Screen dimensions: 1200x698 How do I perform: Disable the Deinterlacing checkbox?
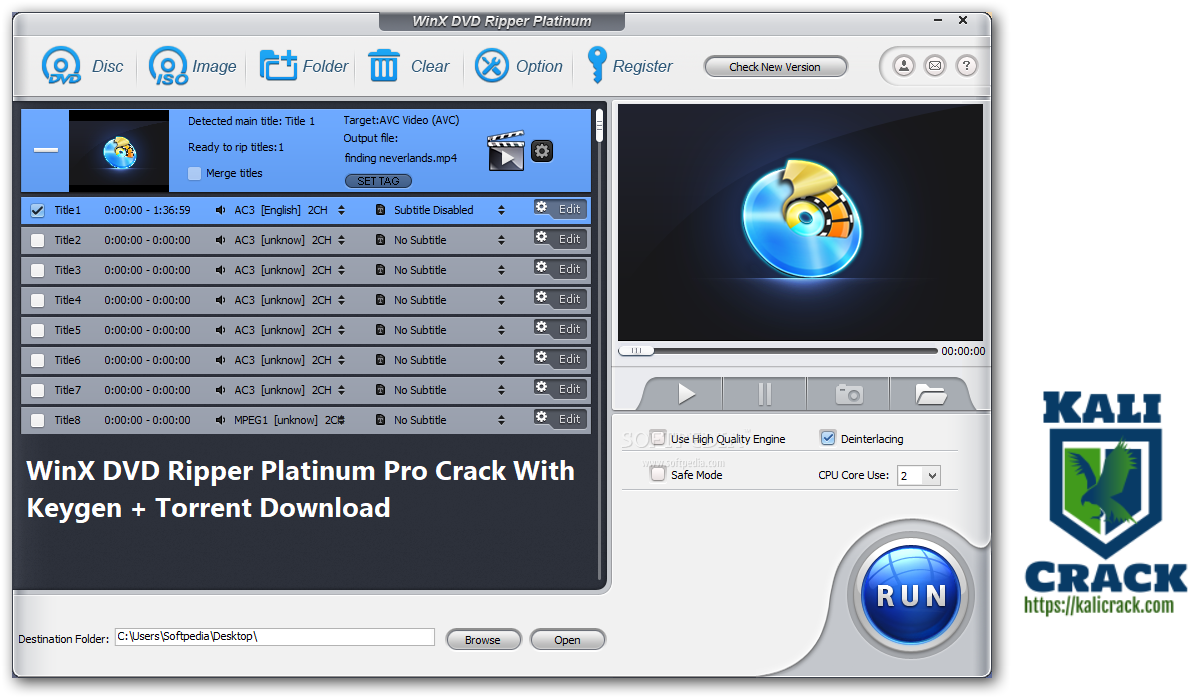click(x=827, y=438)
